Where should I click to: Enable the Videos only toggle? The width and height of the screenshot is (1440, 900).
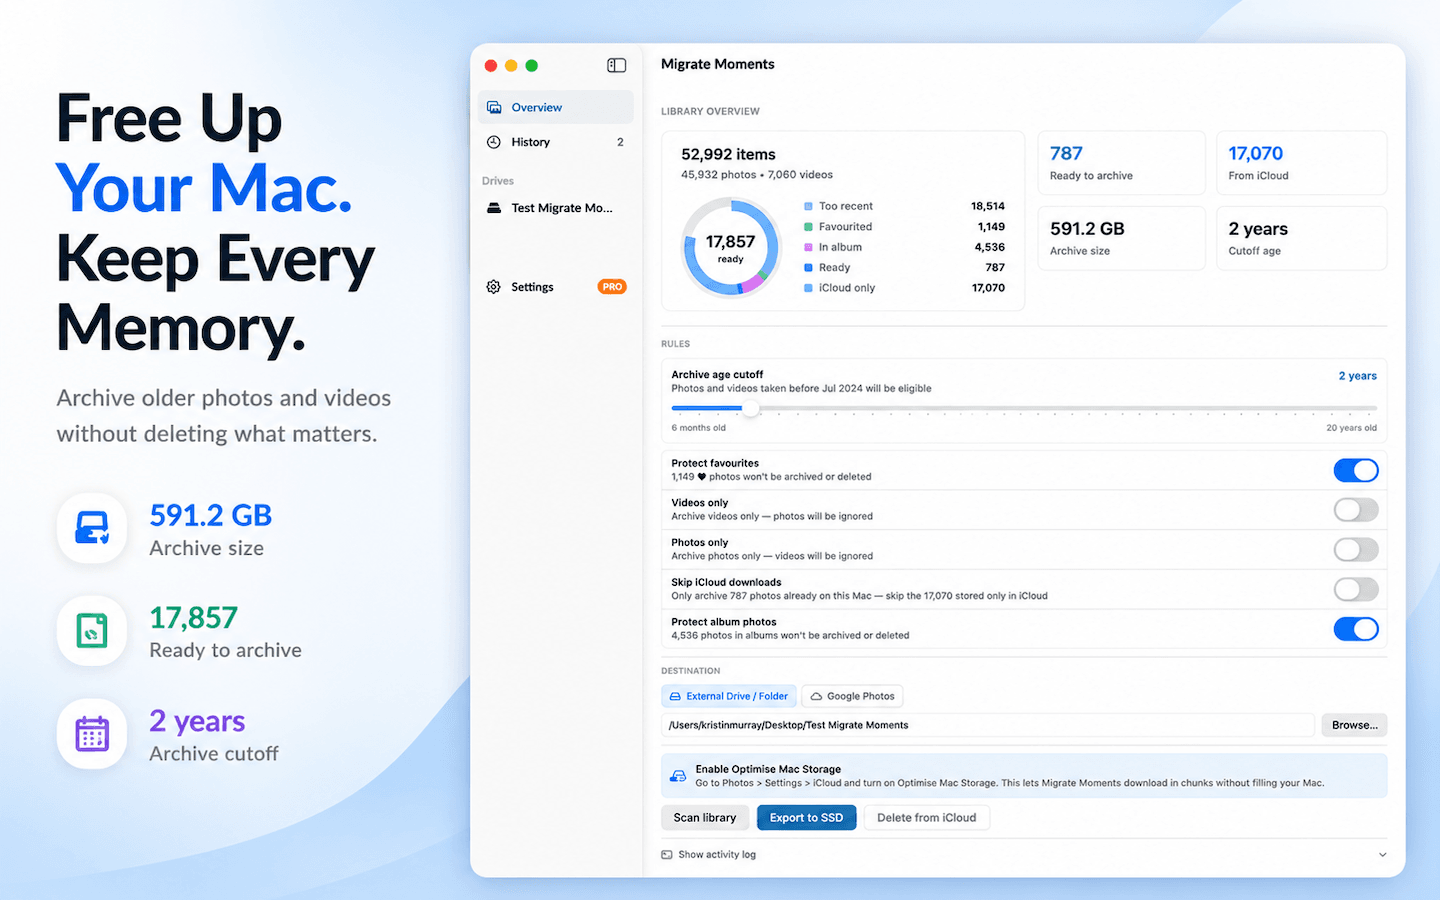click(1356, 510)
